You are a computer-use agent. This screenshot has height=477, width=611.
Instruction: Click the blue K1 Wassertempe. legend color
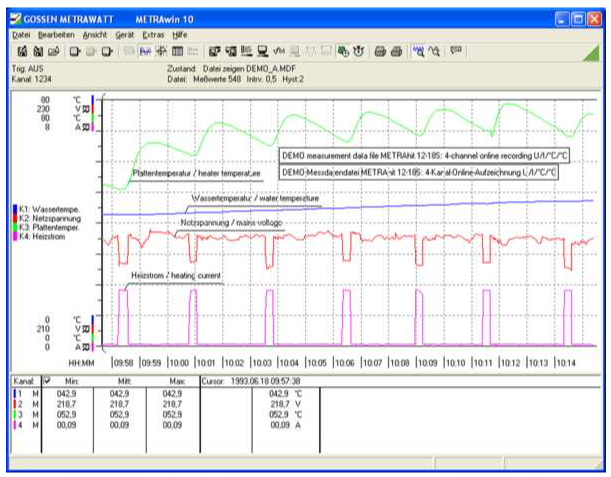tap(15, 210)
